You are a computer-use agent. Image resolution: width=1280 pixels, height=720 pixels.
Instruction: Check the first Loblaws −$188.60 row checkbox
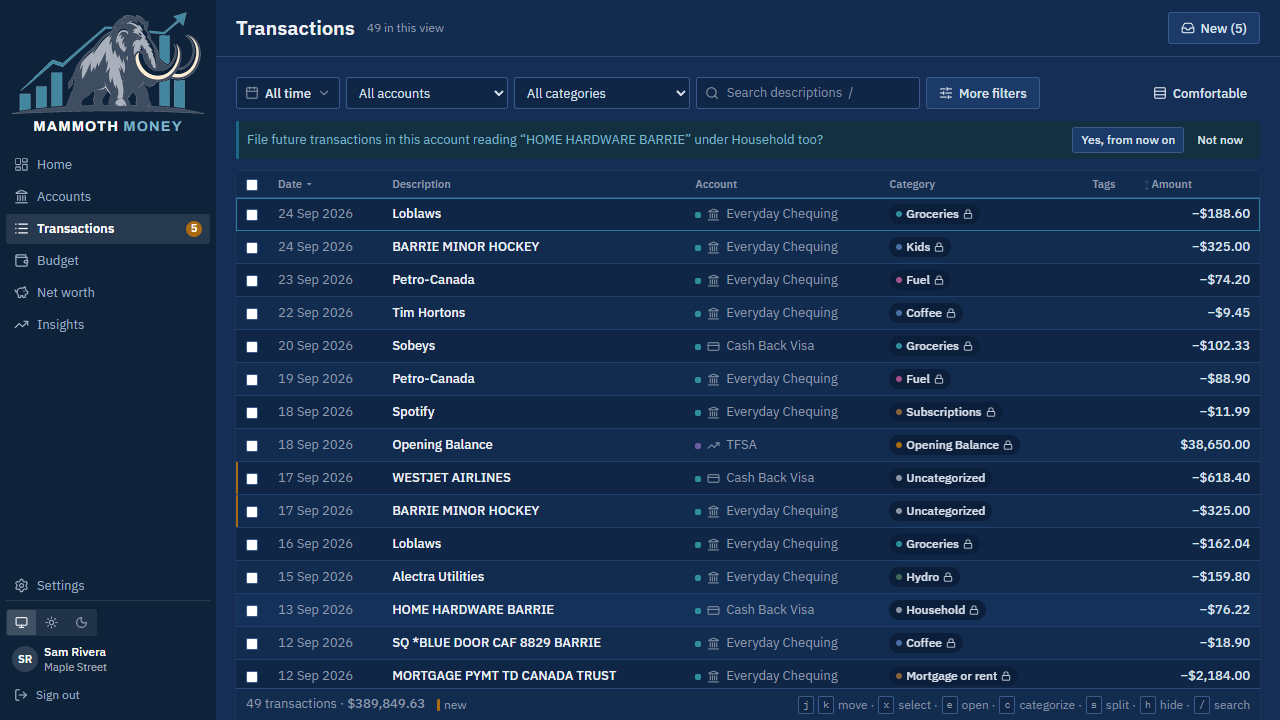click(252, 215)
